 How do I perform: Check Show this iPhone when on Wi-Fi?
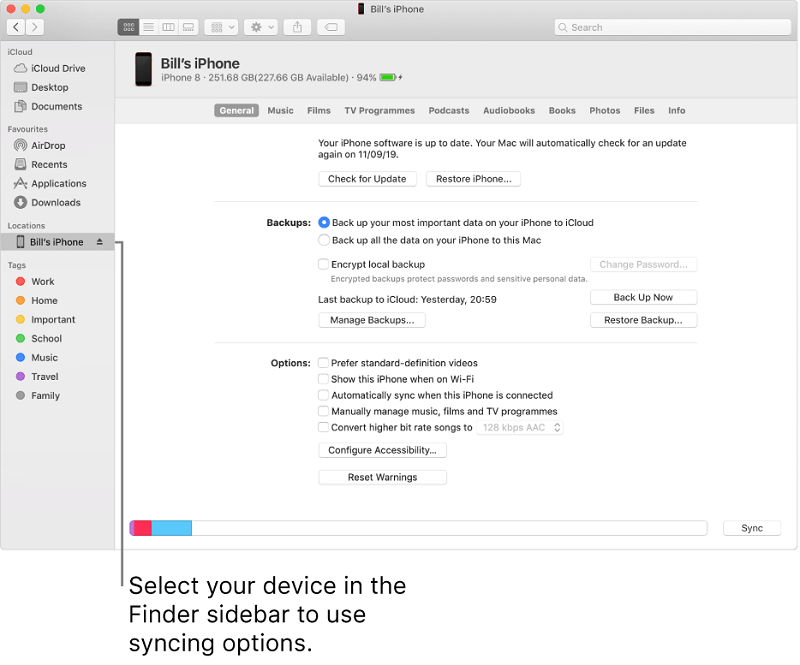pyautogui.click(x=323, y=379)
